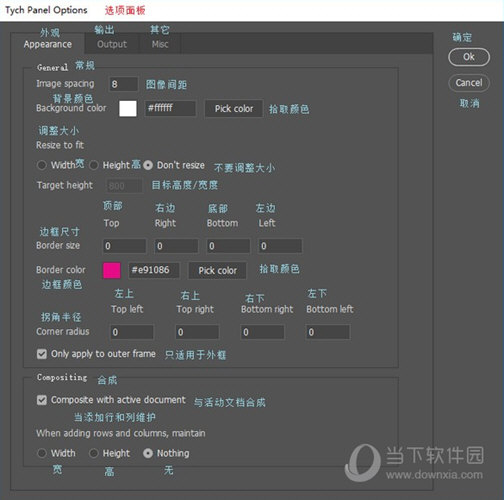Select the Height resize radio button
The width and height of the screenshot is (504, 500).
tap(94, 165)
